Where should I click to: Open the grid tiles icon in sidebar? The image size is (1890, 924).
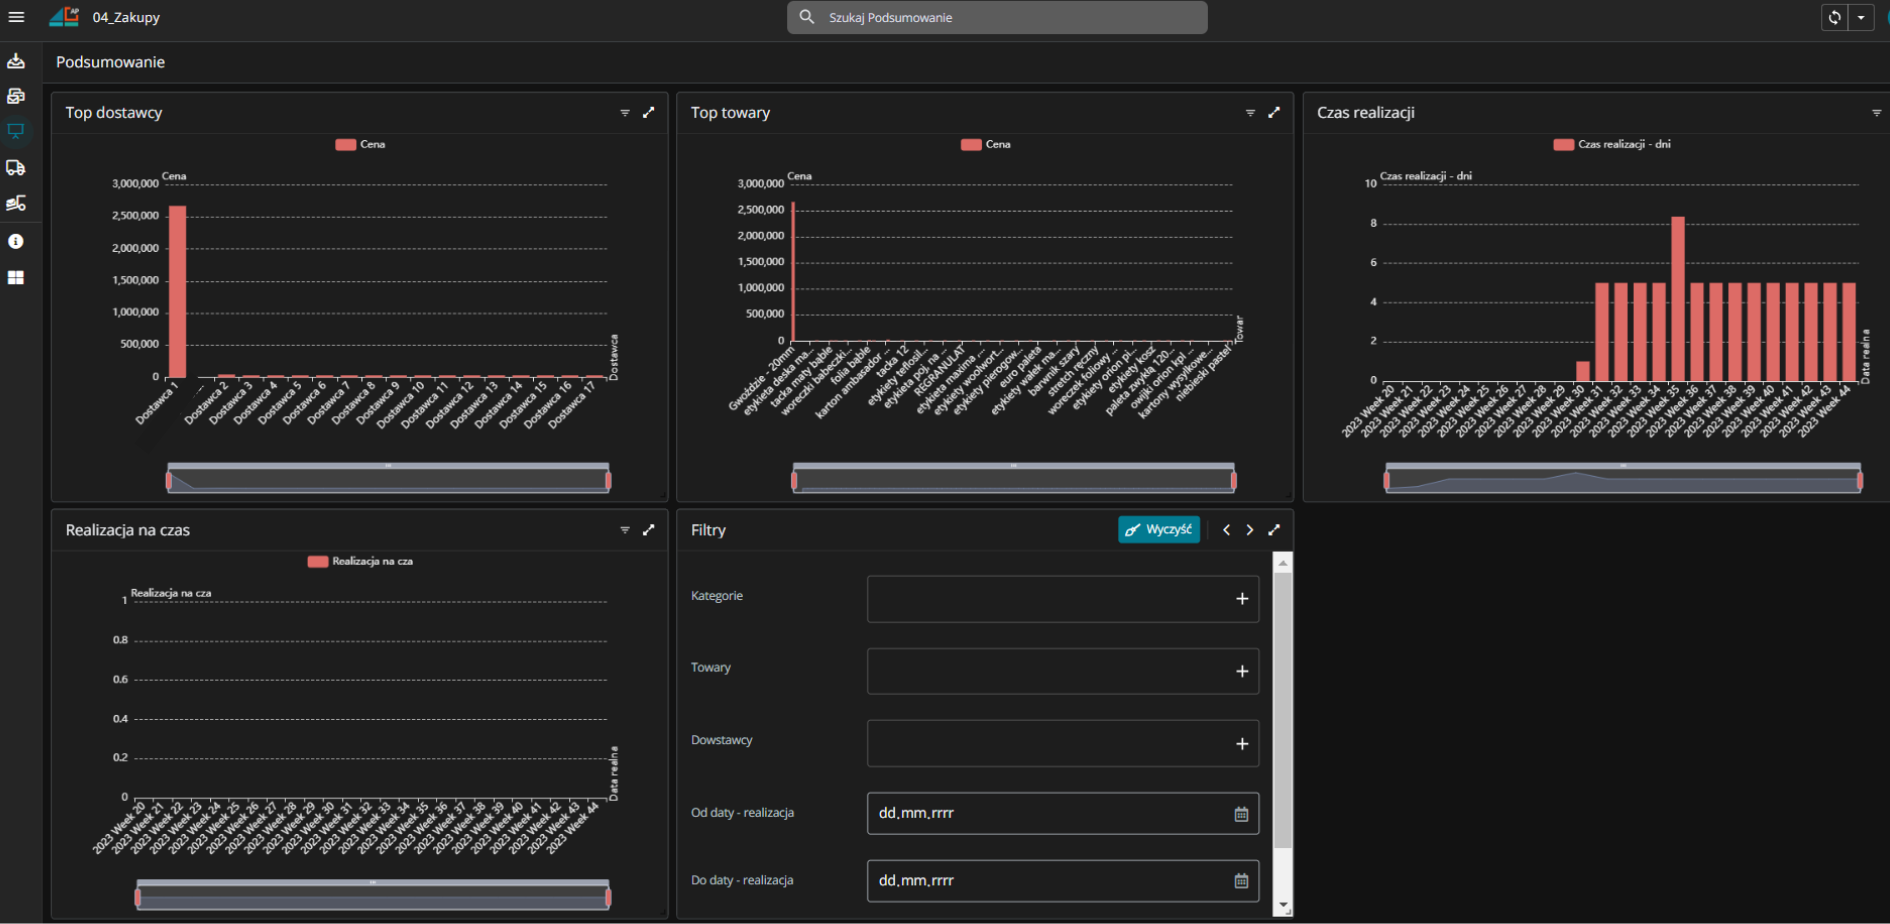click(x=16, y=278)
